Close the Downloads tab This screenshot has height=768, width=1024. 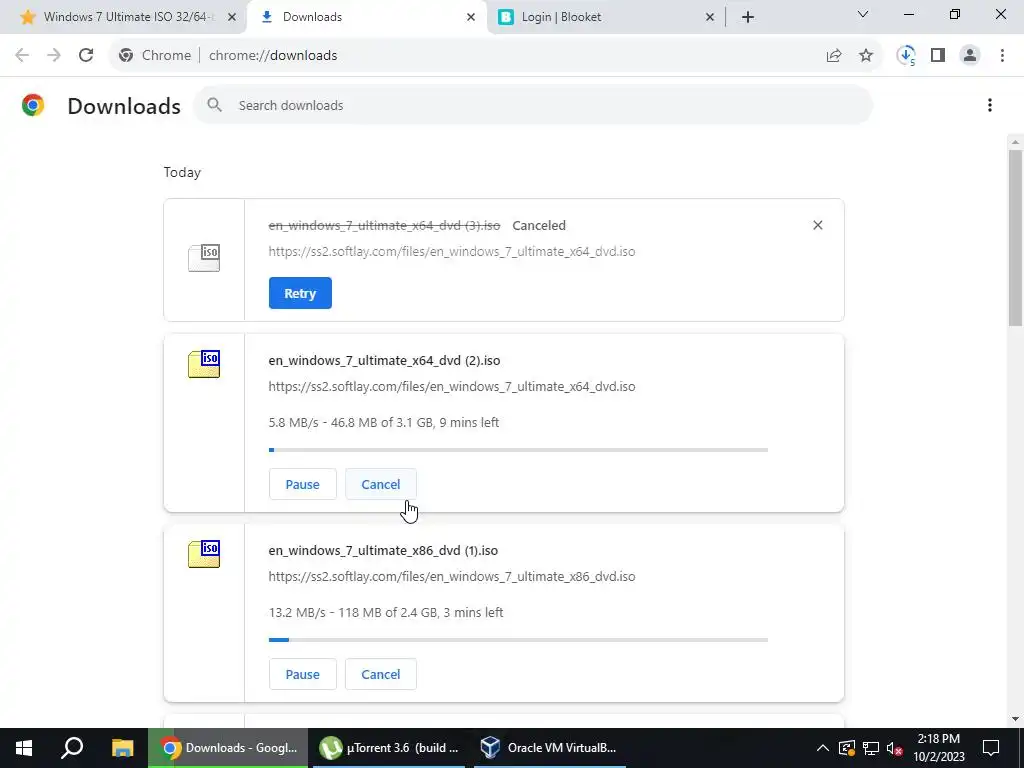tap(471, 18)
